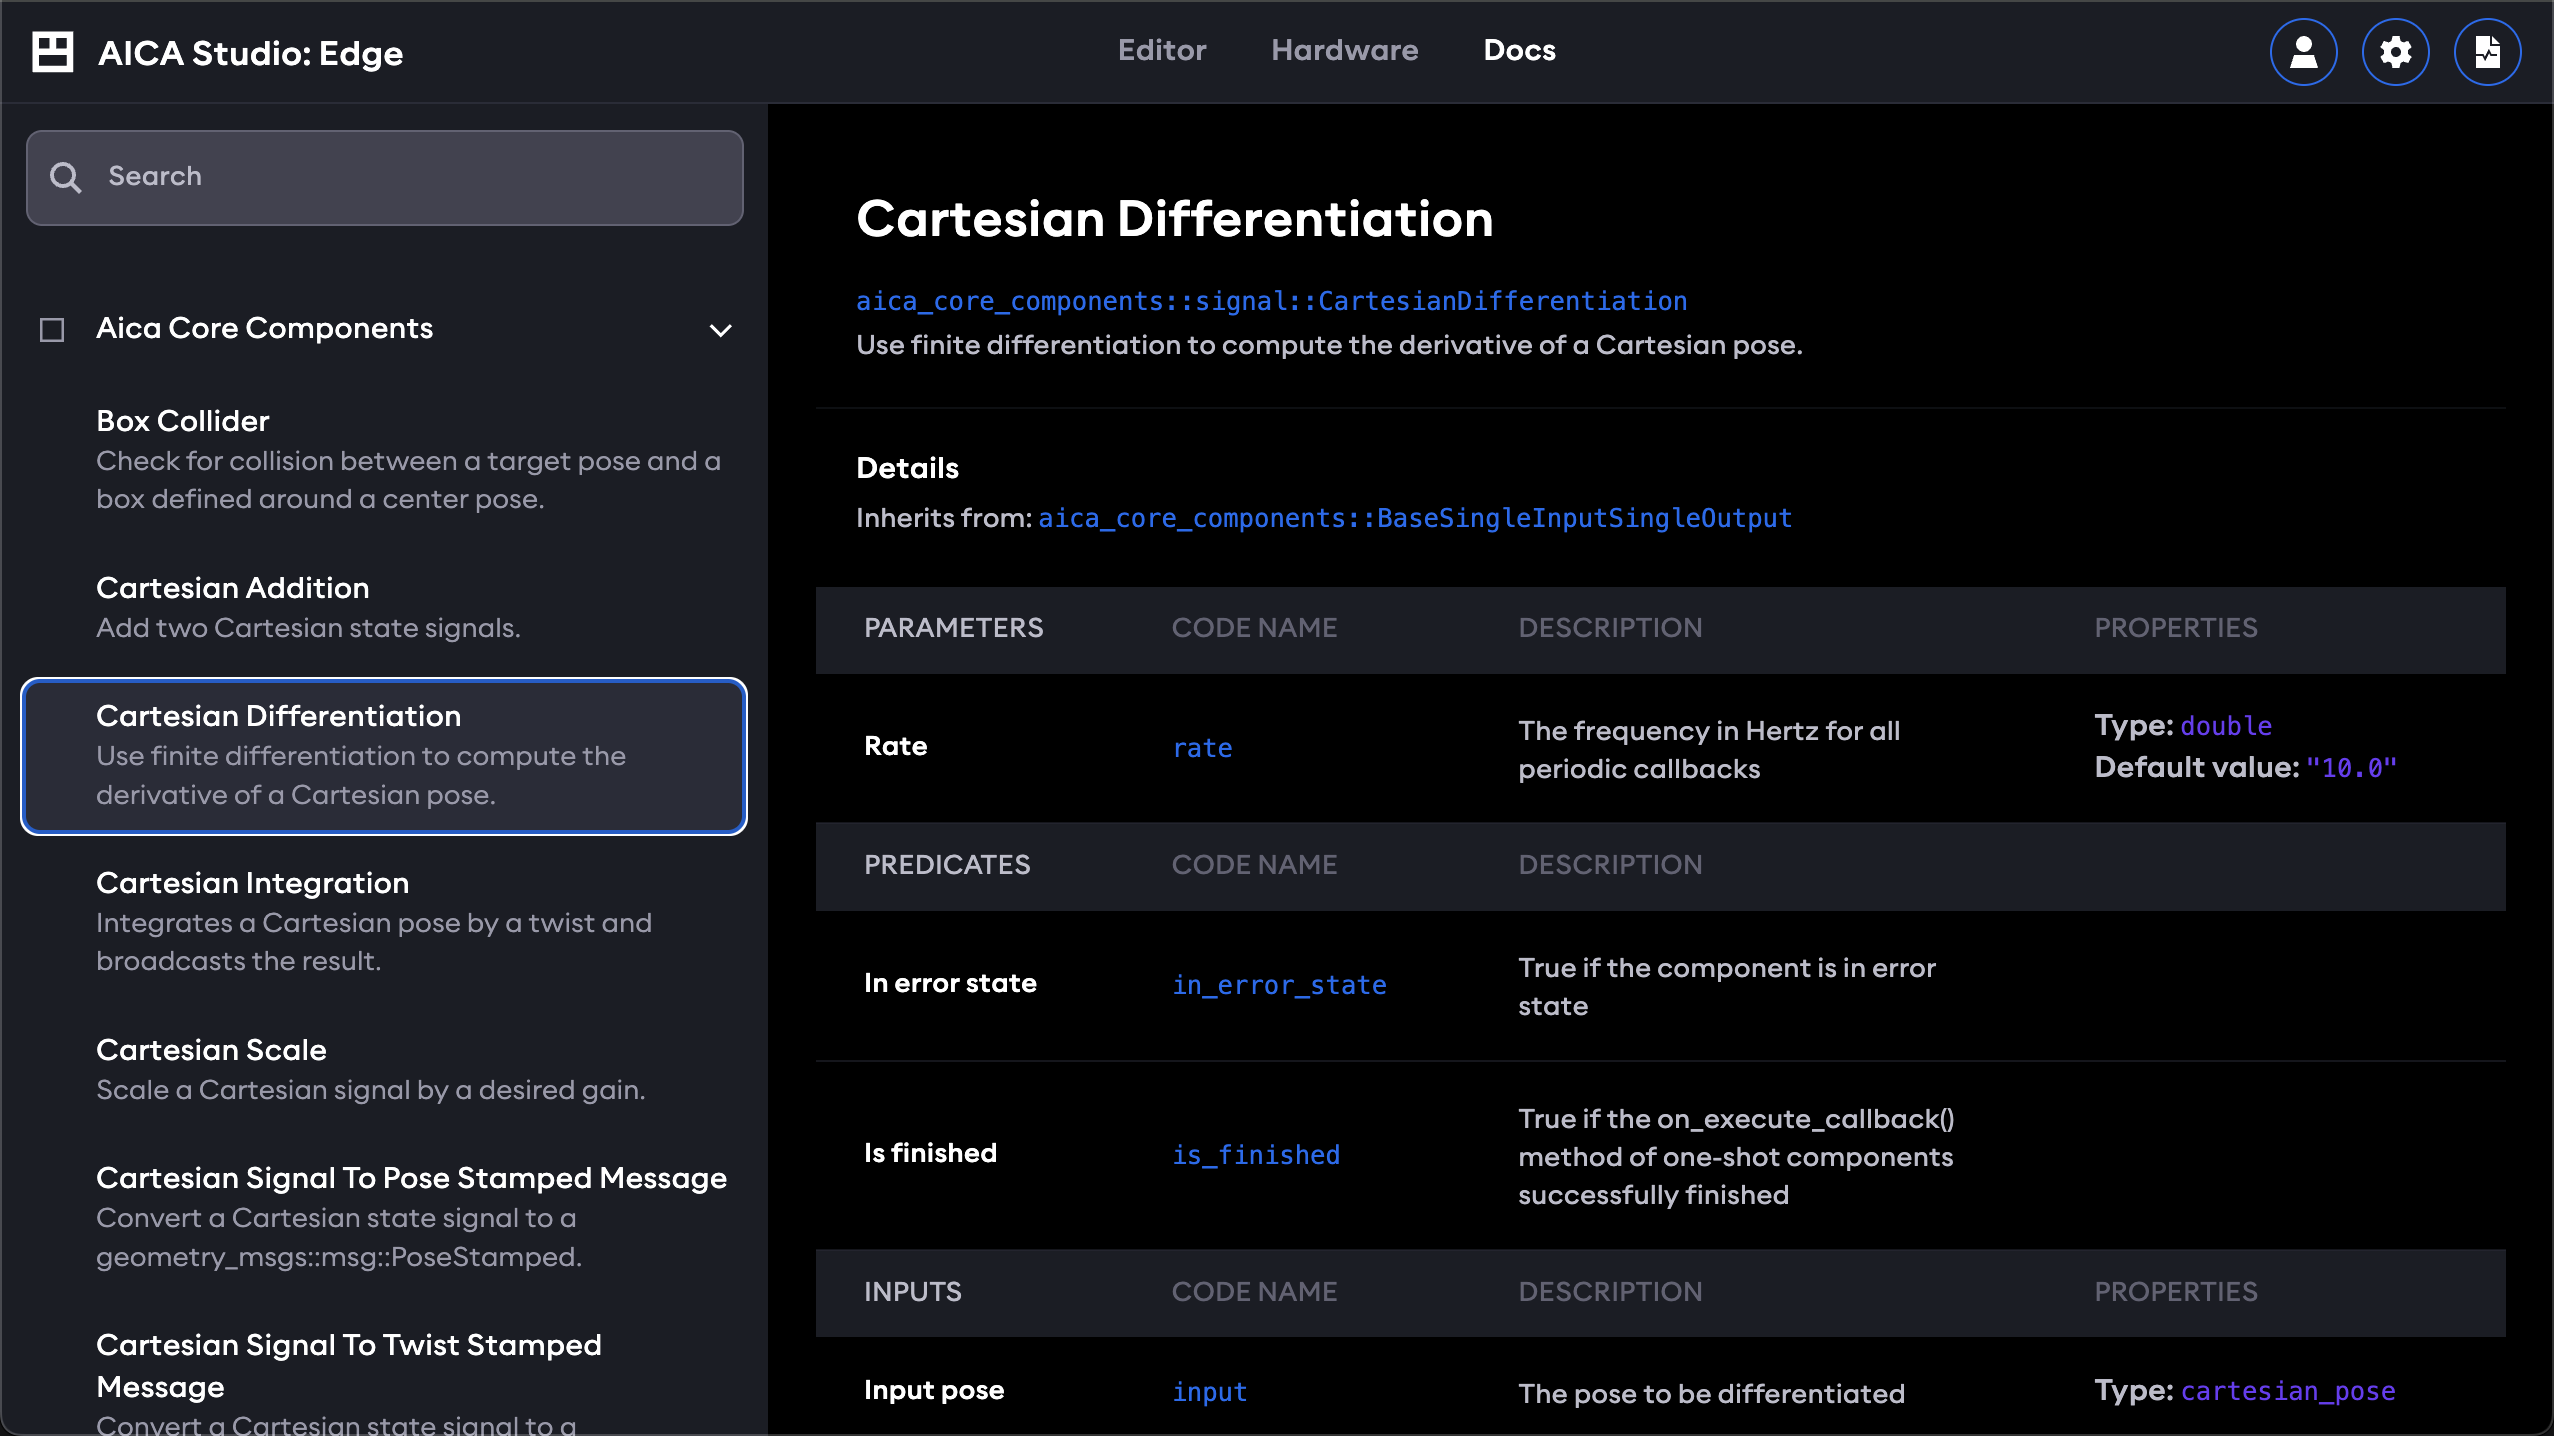Open the Docs tab

1520,50
